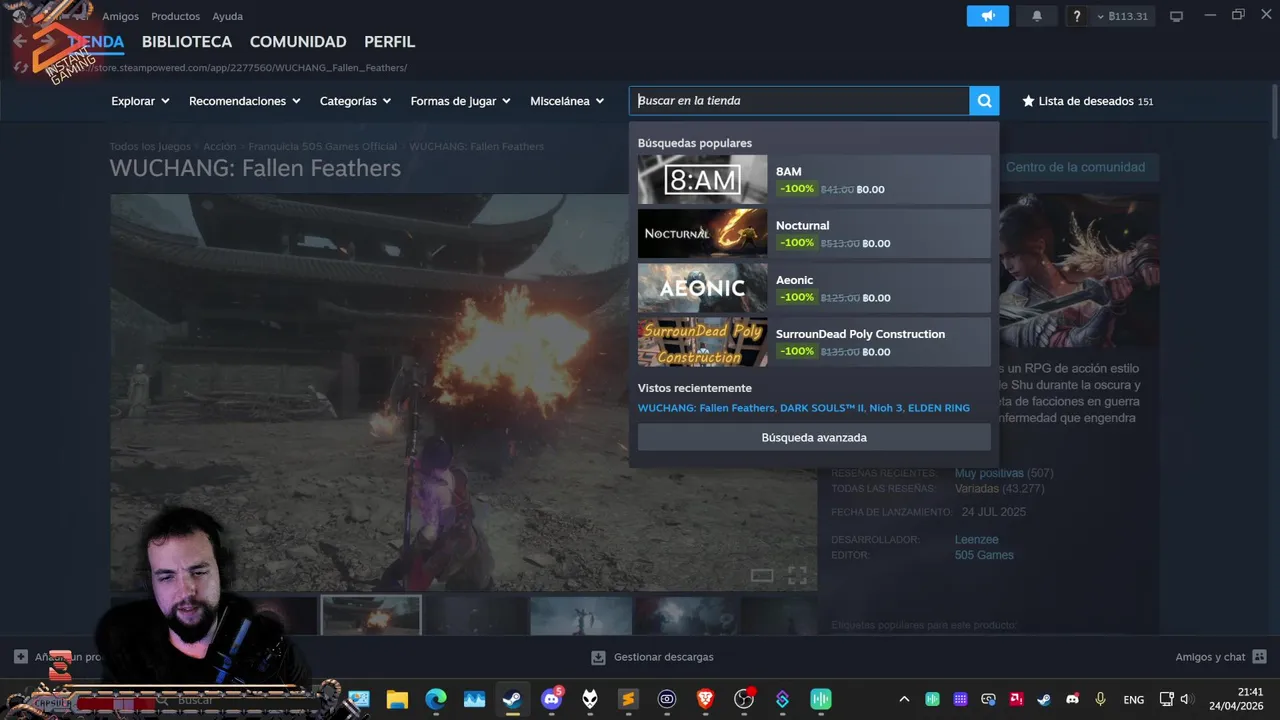
Task: Change the ENG input language indicator
Action: tap(1134, 699)
